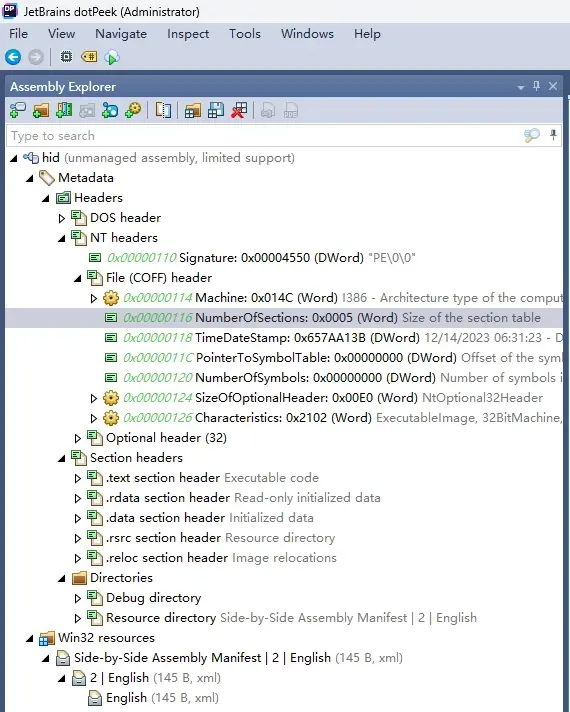570x712 pixels.
Task: Click the hid assembly icon
Action: click(x=31, y=158)
